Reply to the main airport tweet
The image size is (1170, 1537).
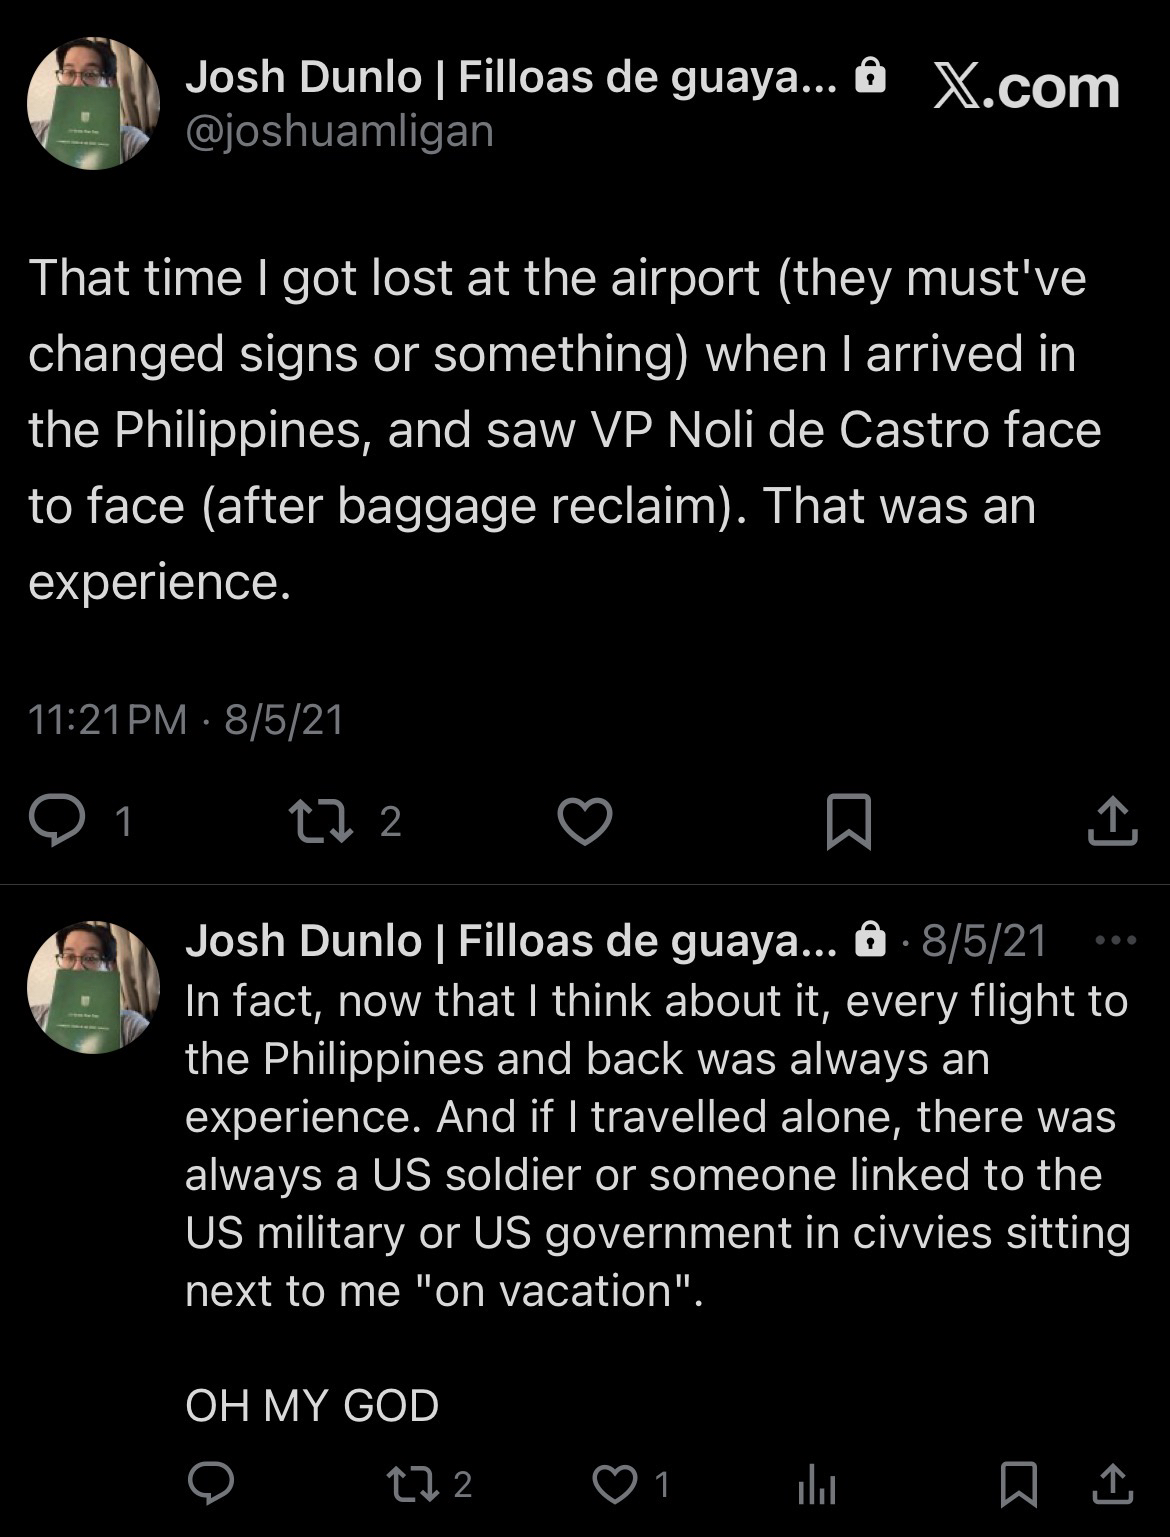57,820
